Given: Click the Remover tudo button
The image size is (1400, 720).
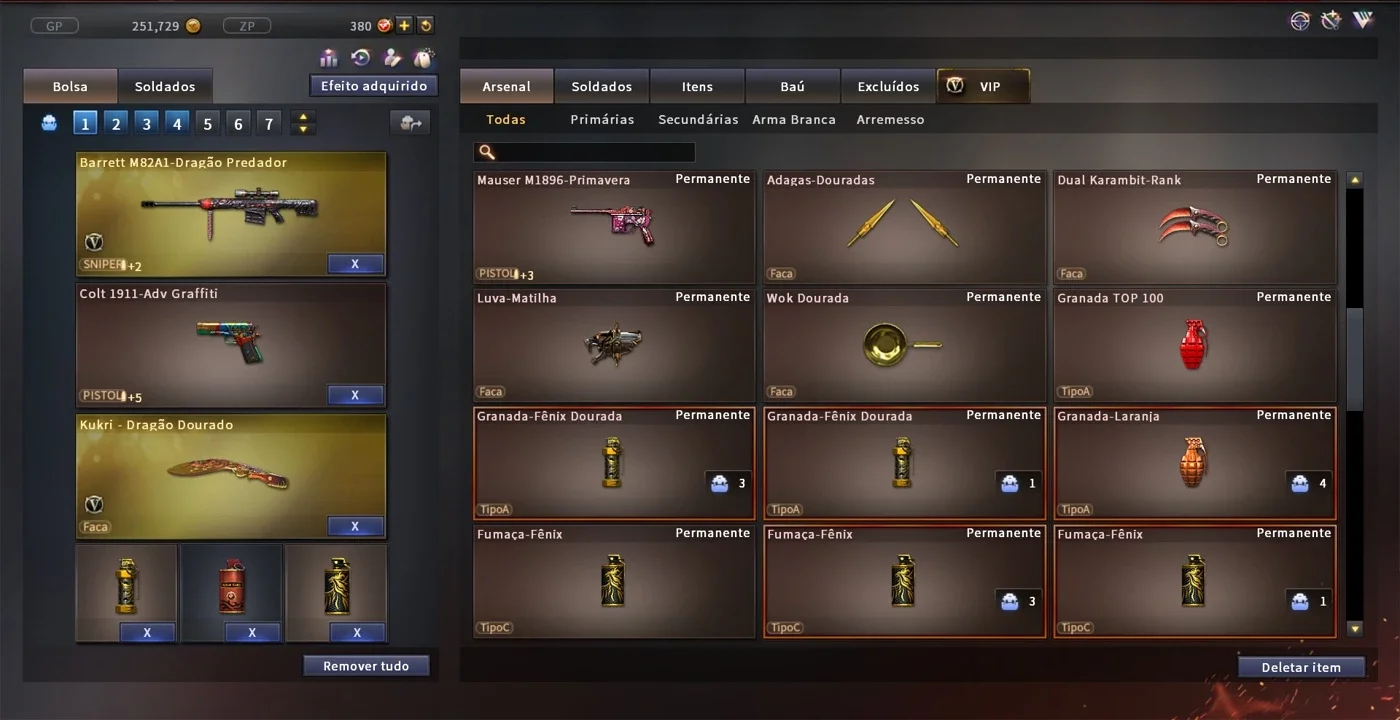Looking at the screenshot, I should 366,666.
